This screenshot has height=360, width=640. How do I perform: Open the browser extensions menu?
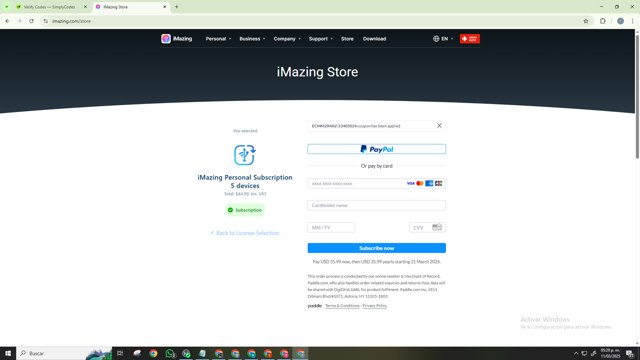(x=602, y=21)
